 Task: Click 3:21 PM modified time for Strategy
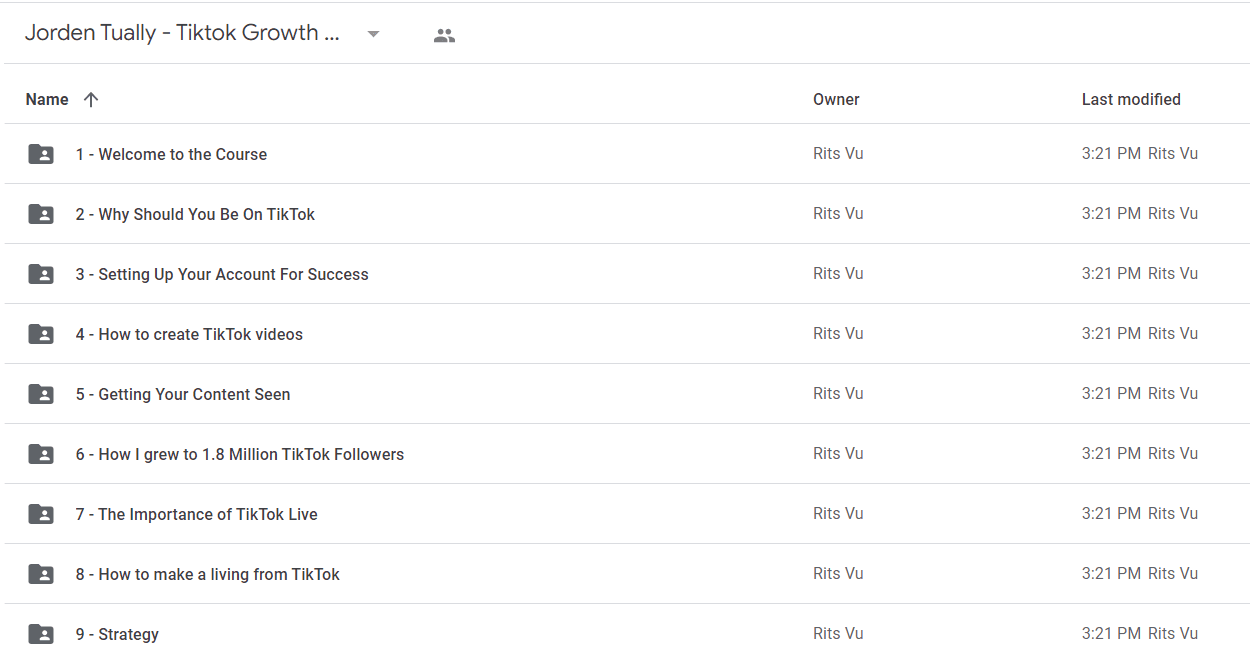tap(1111, 634)
